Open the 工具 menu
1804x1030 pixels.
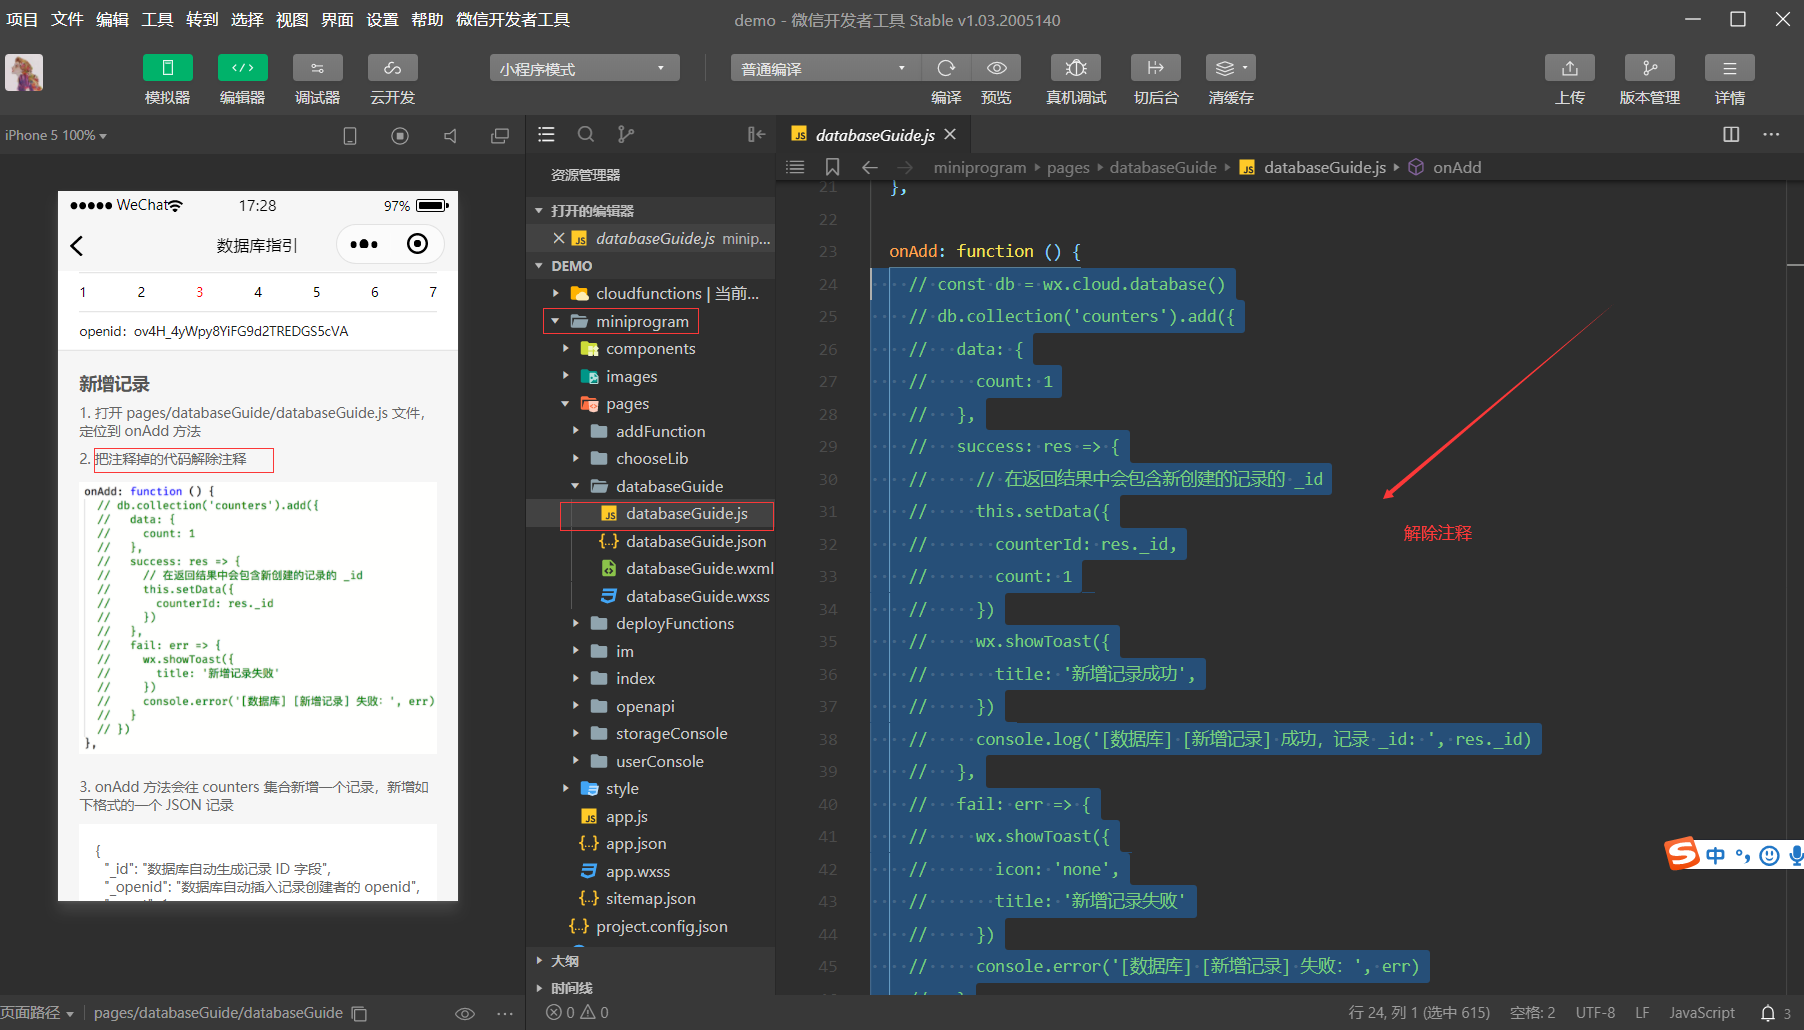click(x=157, y=20)
